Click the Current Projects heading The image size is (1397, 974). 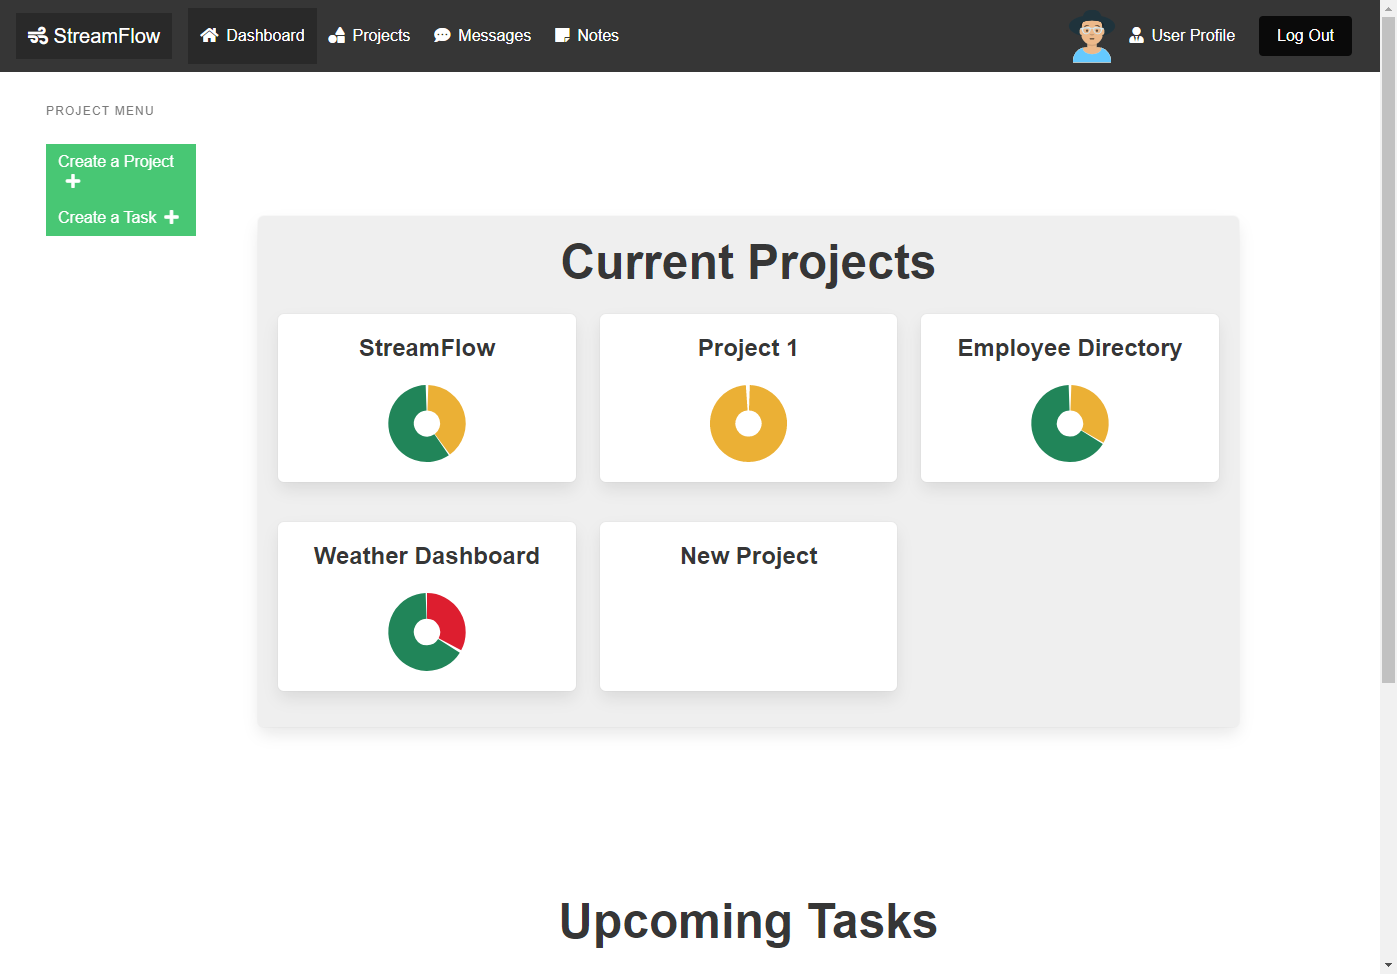748,262
